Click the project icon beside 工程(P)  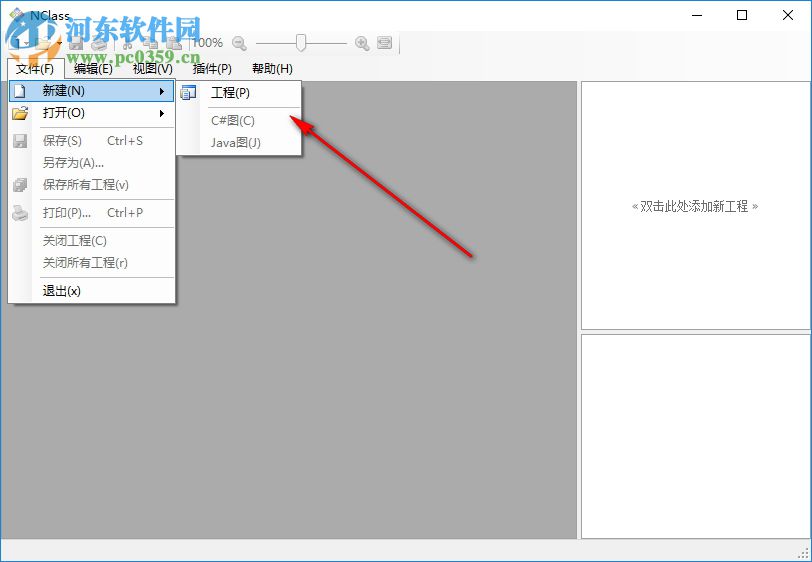[x=188, y=93]
